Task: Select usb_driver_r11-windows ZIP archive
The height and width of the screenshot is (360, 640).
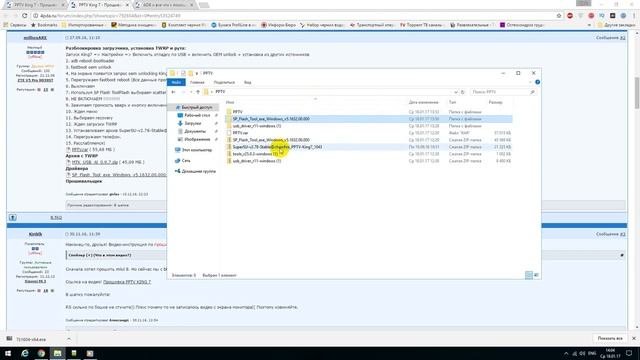Action: click(369, 161)
